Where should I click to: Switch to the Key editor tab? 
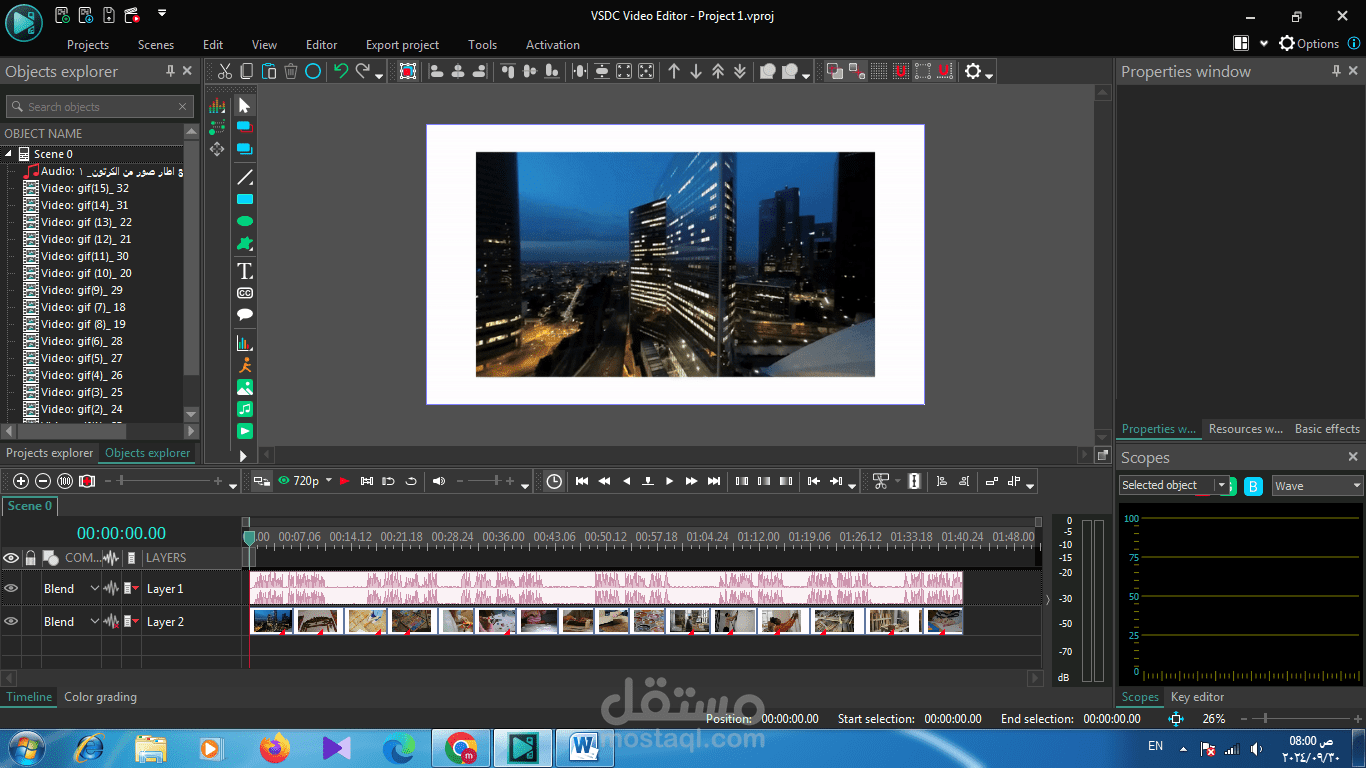pyautogui.click(x=1198, y=697)
